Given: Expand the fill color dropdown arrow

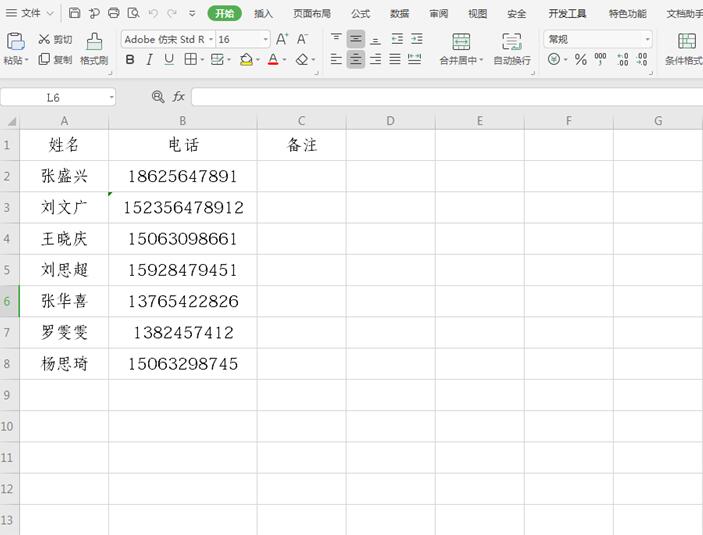Looking at the screenshot, I should [258, 60].
